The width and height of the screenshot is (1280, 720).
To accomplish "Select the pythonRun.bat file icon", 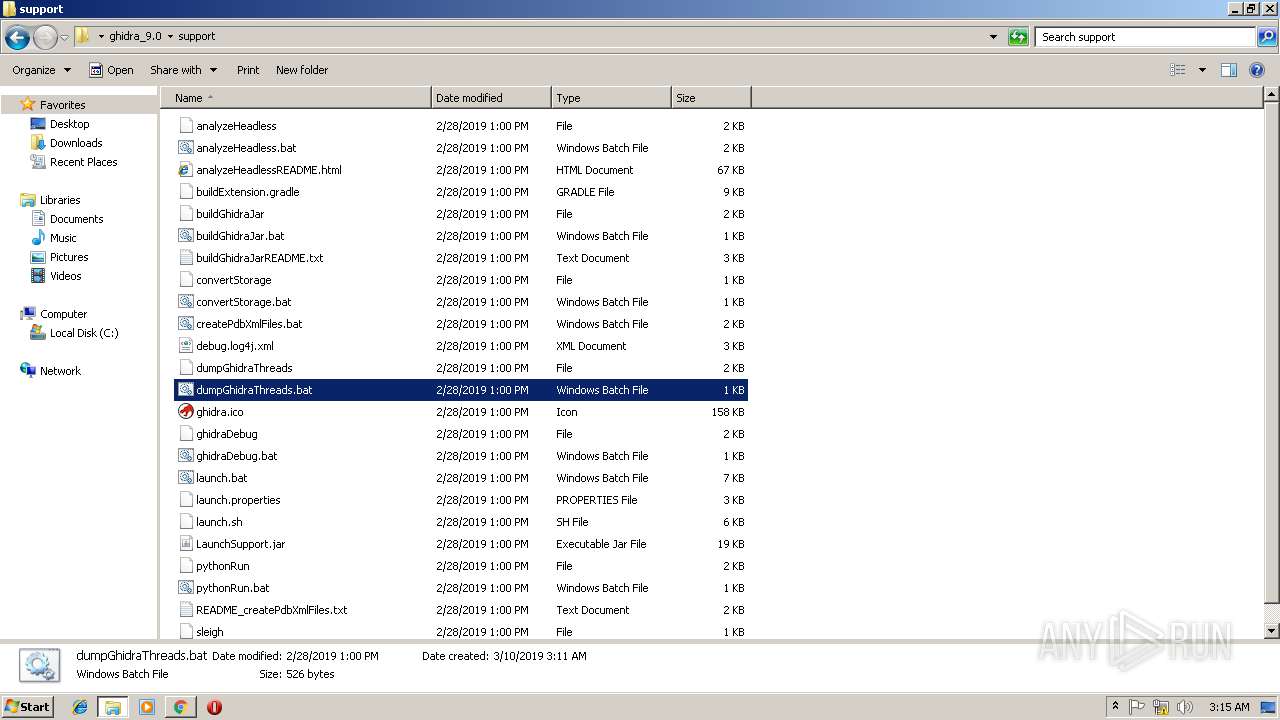I will tap(185, 588).
